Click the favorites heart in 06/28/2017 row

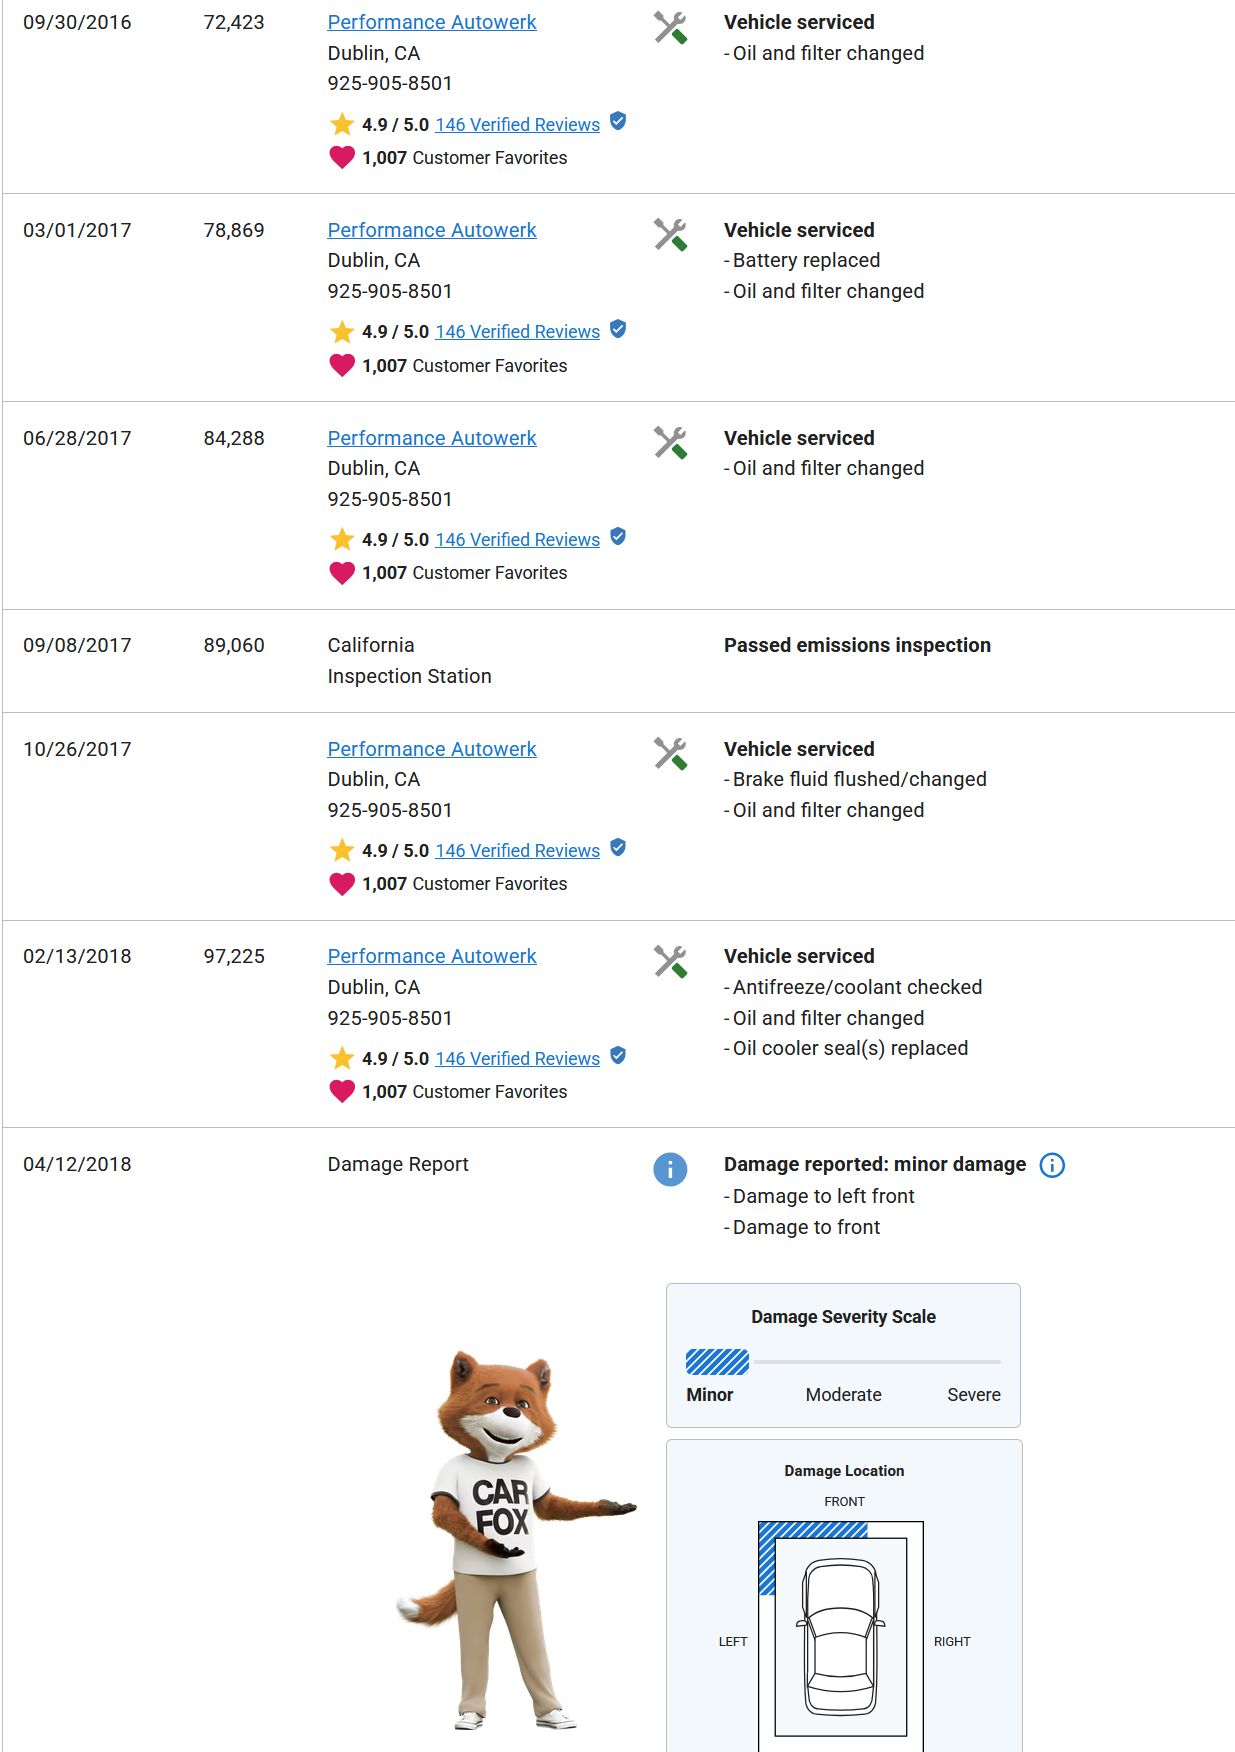click(x=342, y=573)
